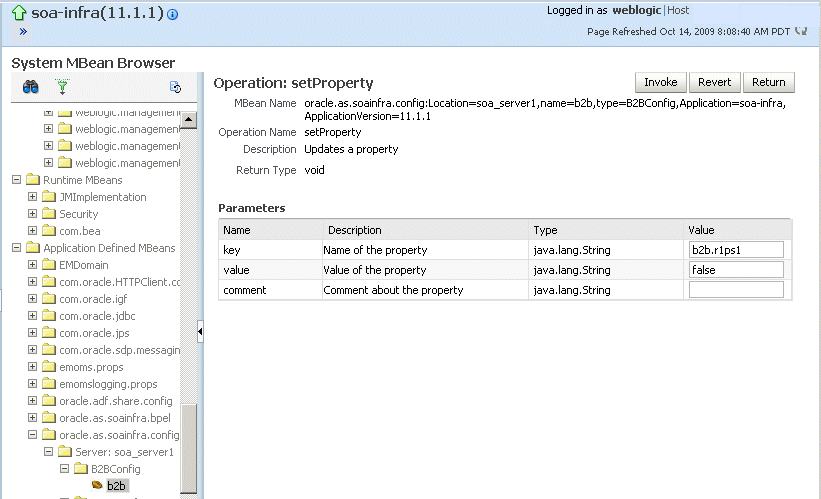Click the B2BConfig folder icon

coord(81,468)
